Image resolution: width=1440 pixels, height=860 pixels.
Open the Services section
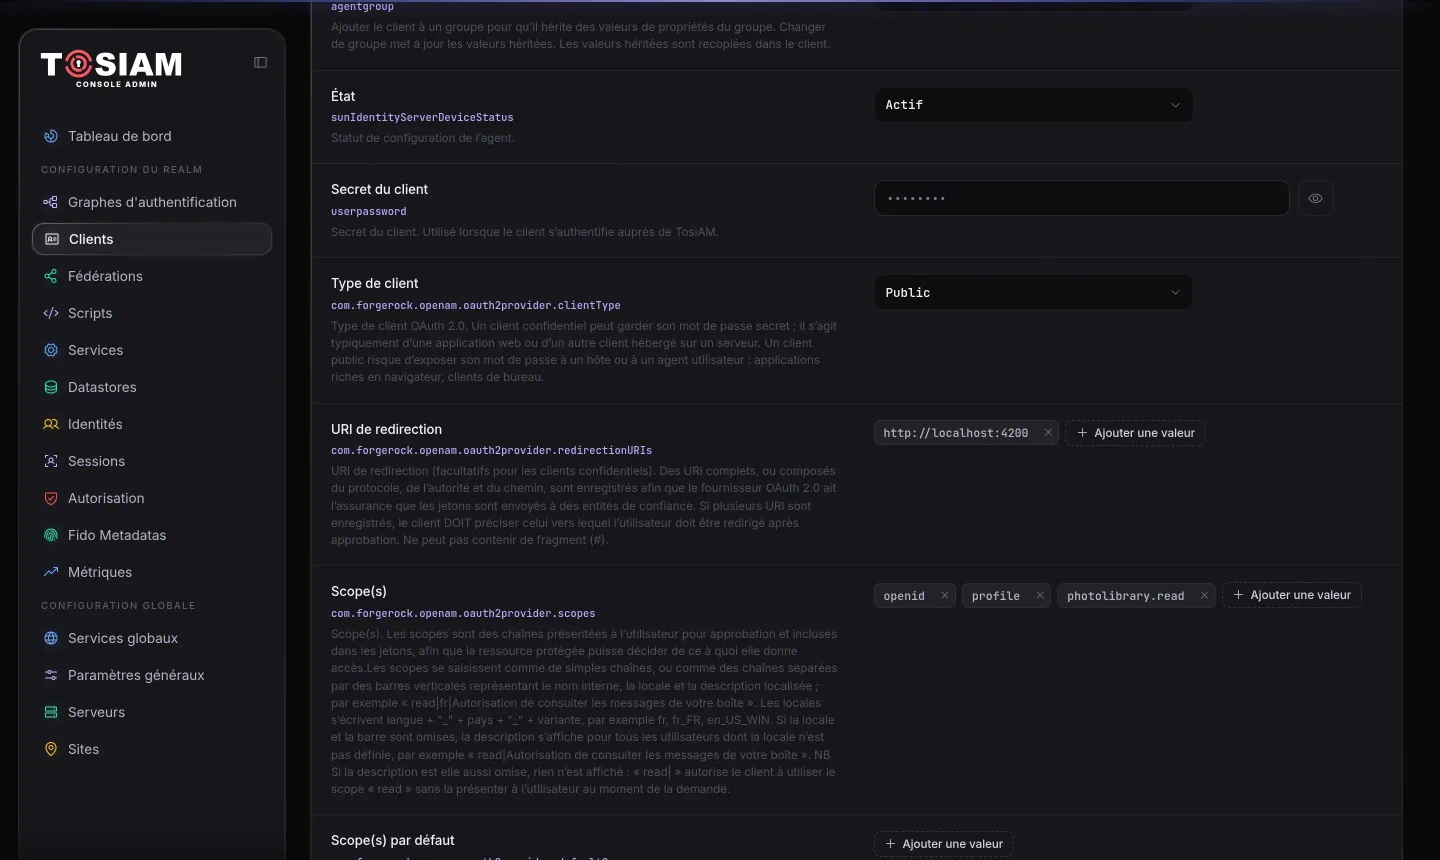pyautogui.click(x=152, y=350)
